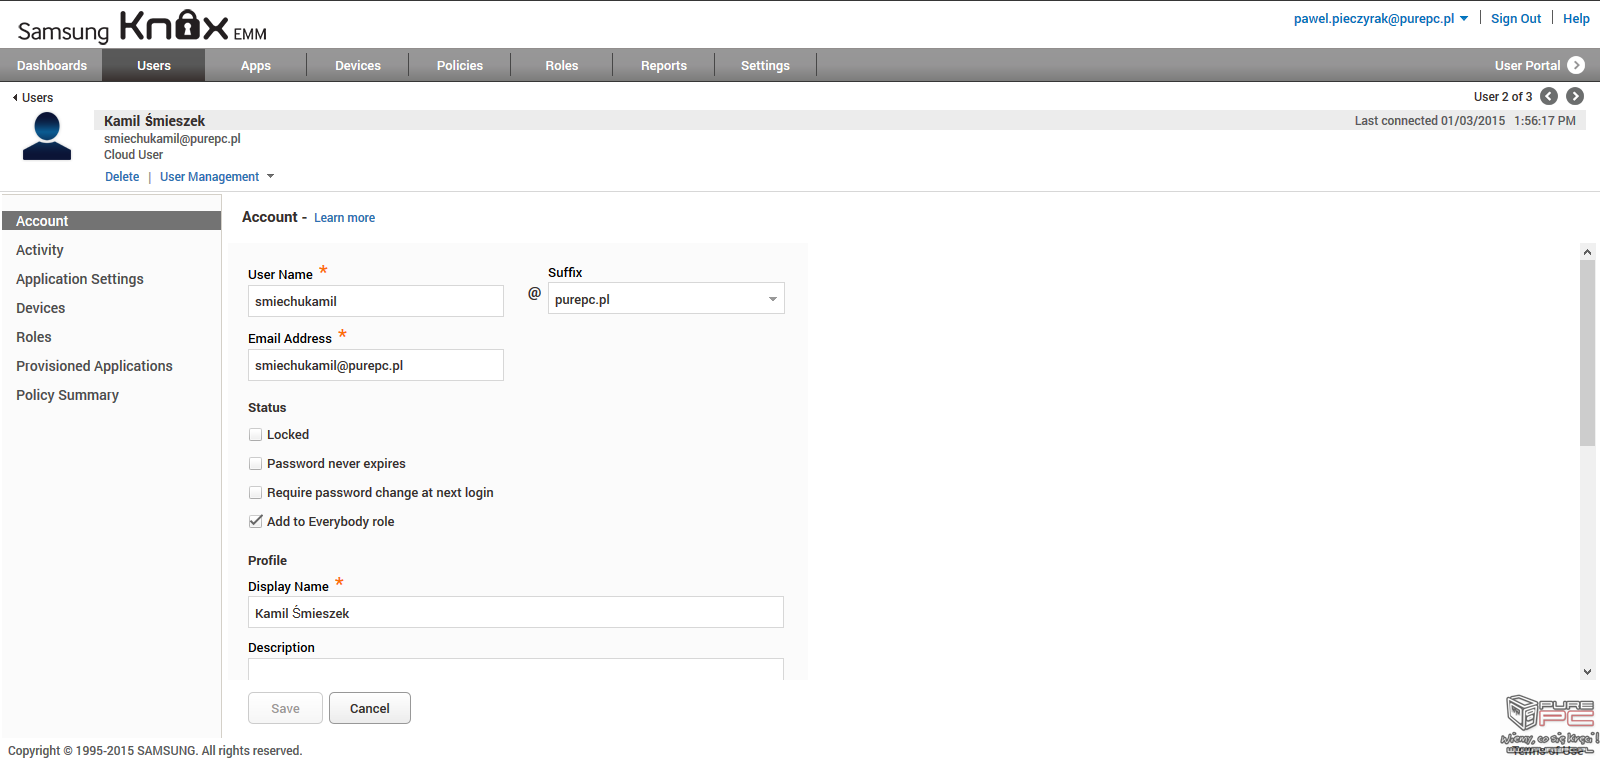The width and height of the screenshot is (1600, 760).
Task: Click scrollbar up arrow in account form
Action: click(1587, 252)
